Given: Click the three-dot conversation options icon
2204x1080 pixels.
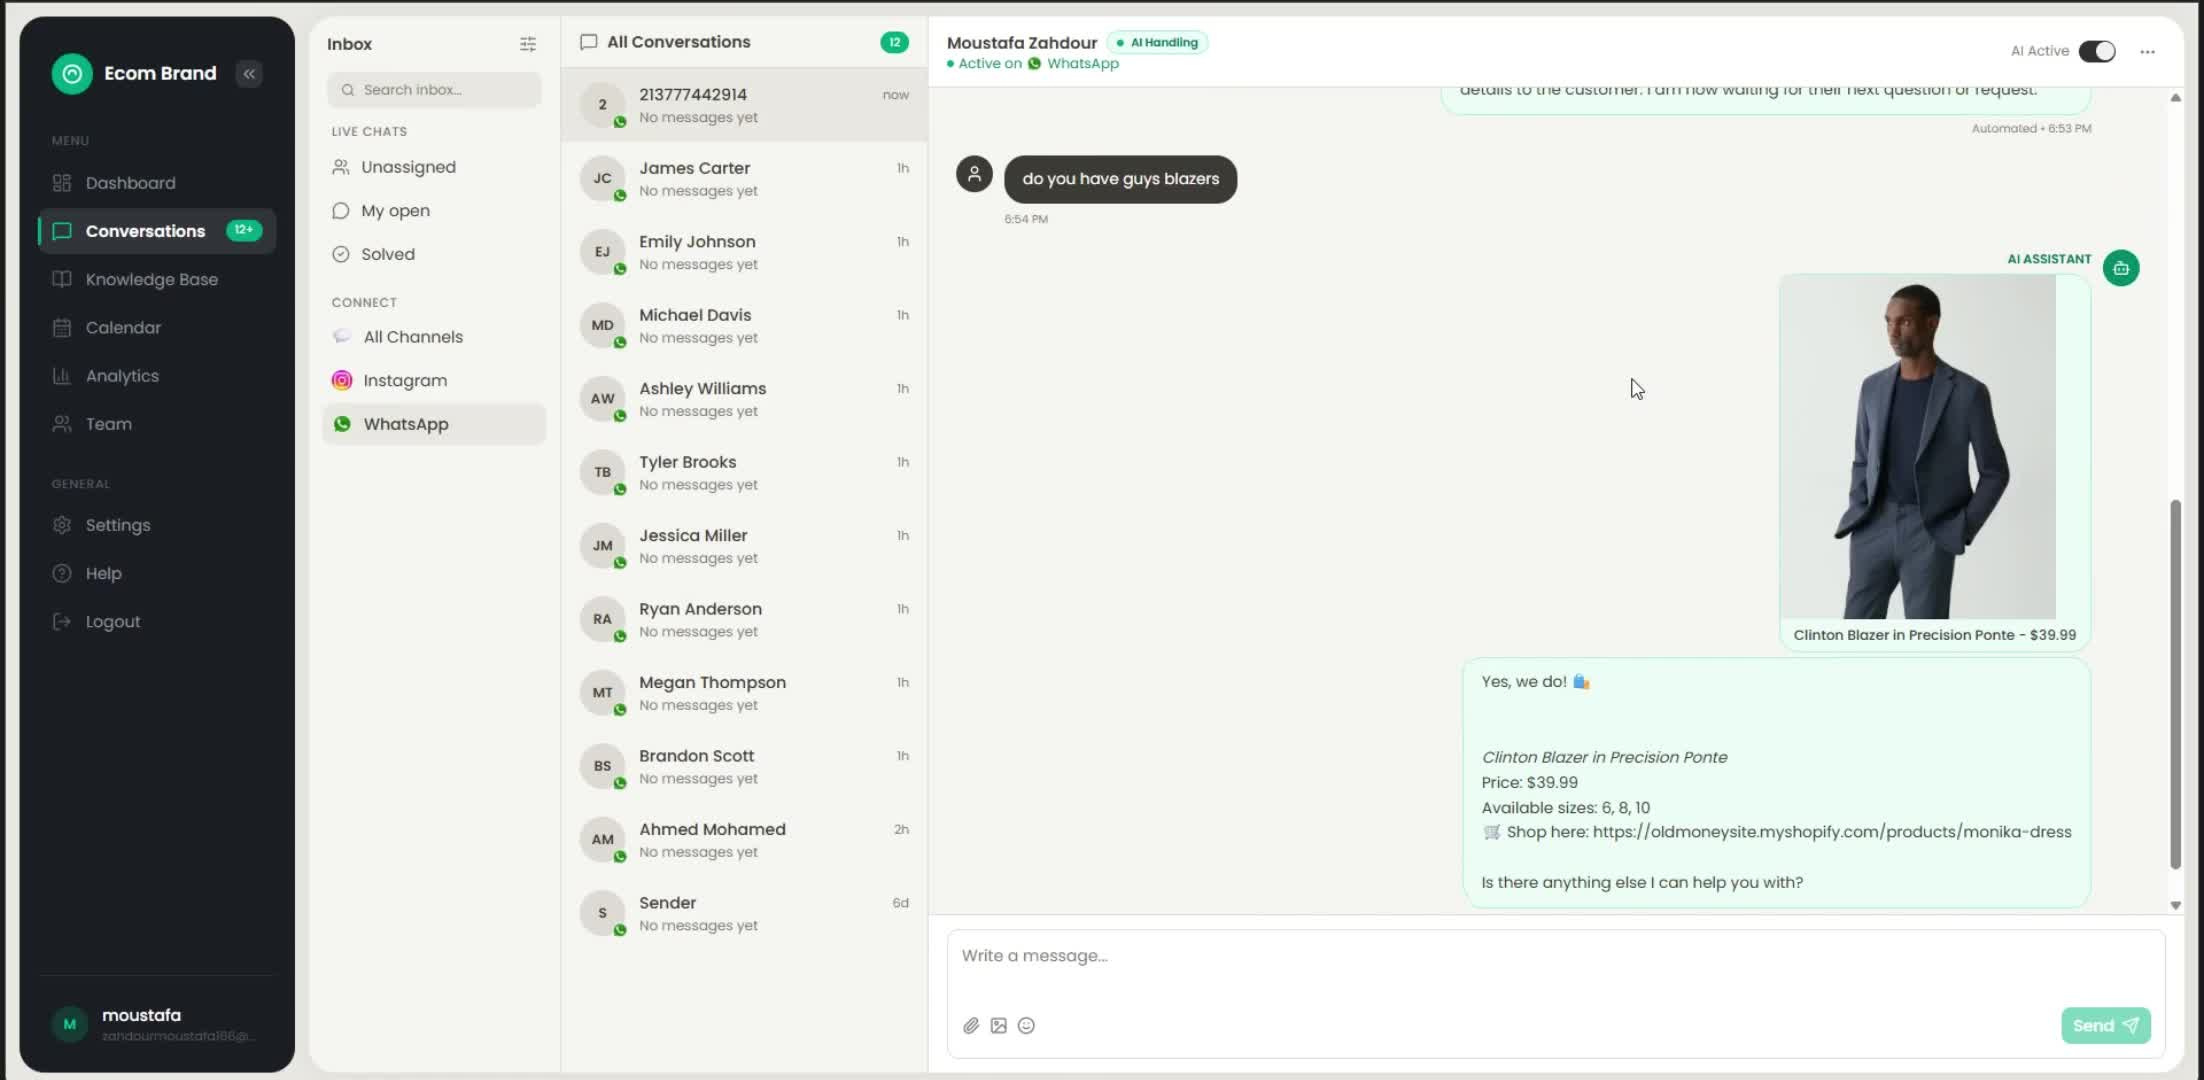Looking at the screenshot, I should [x=2147, y=51].
